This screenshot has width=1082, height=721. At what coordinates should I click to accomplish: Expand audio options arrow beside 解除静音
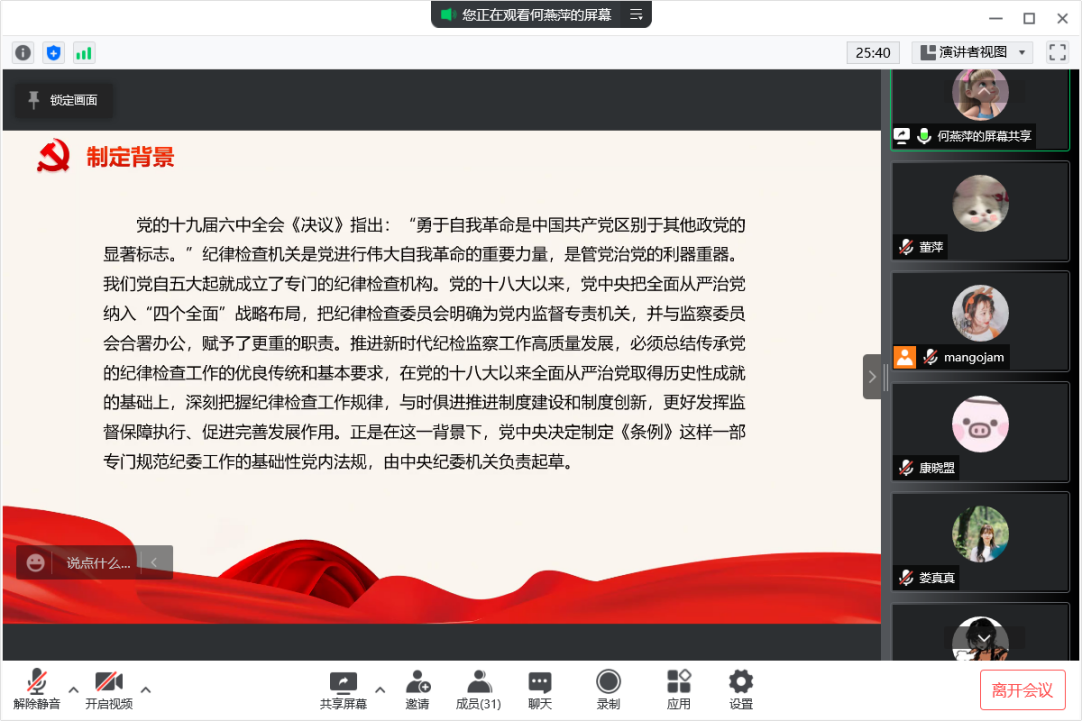point(73,689)
